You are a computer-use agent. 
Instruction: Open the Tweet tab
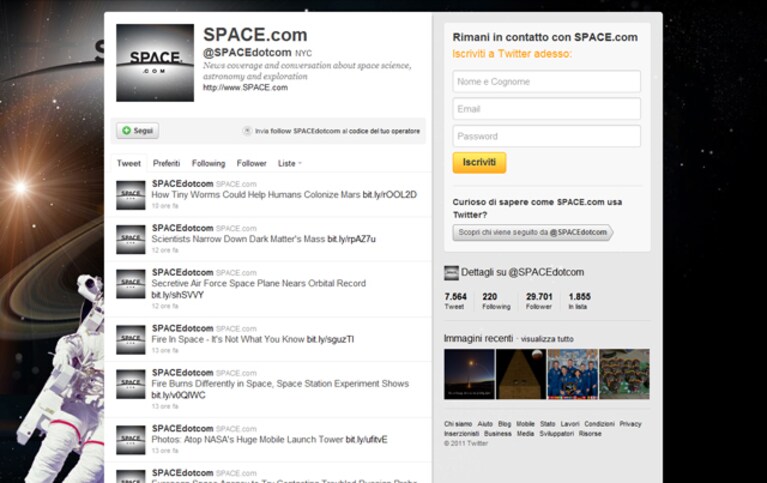[x=129, y=163]
